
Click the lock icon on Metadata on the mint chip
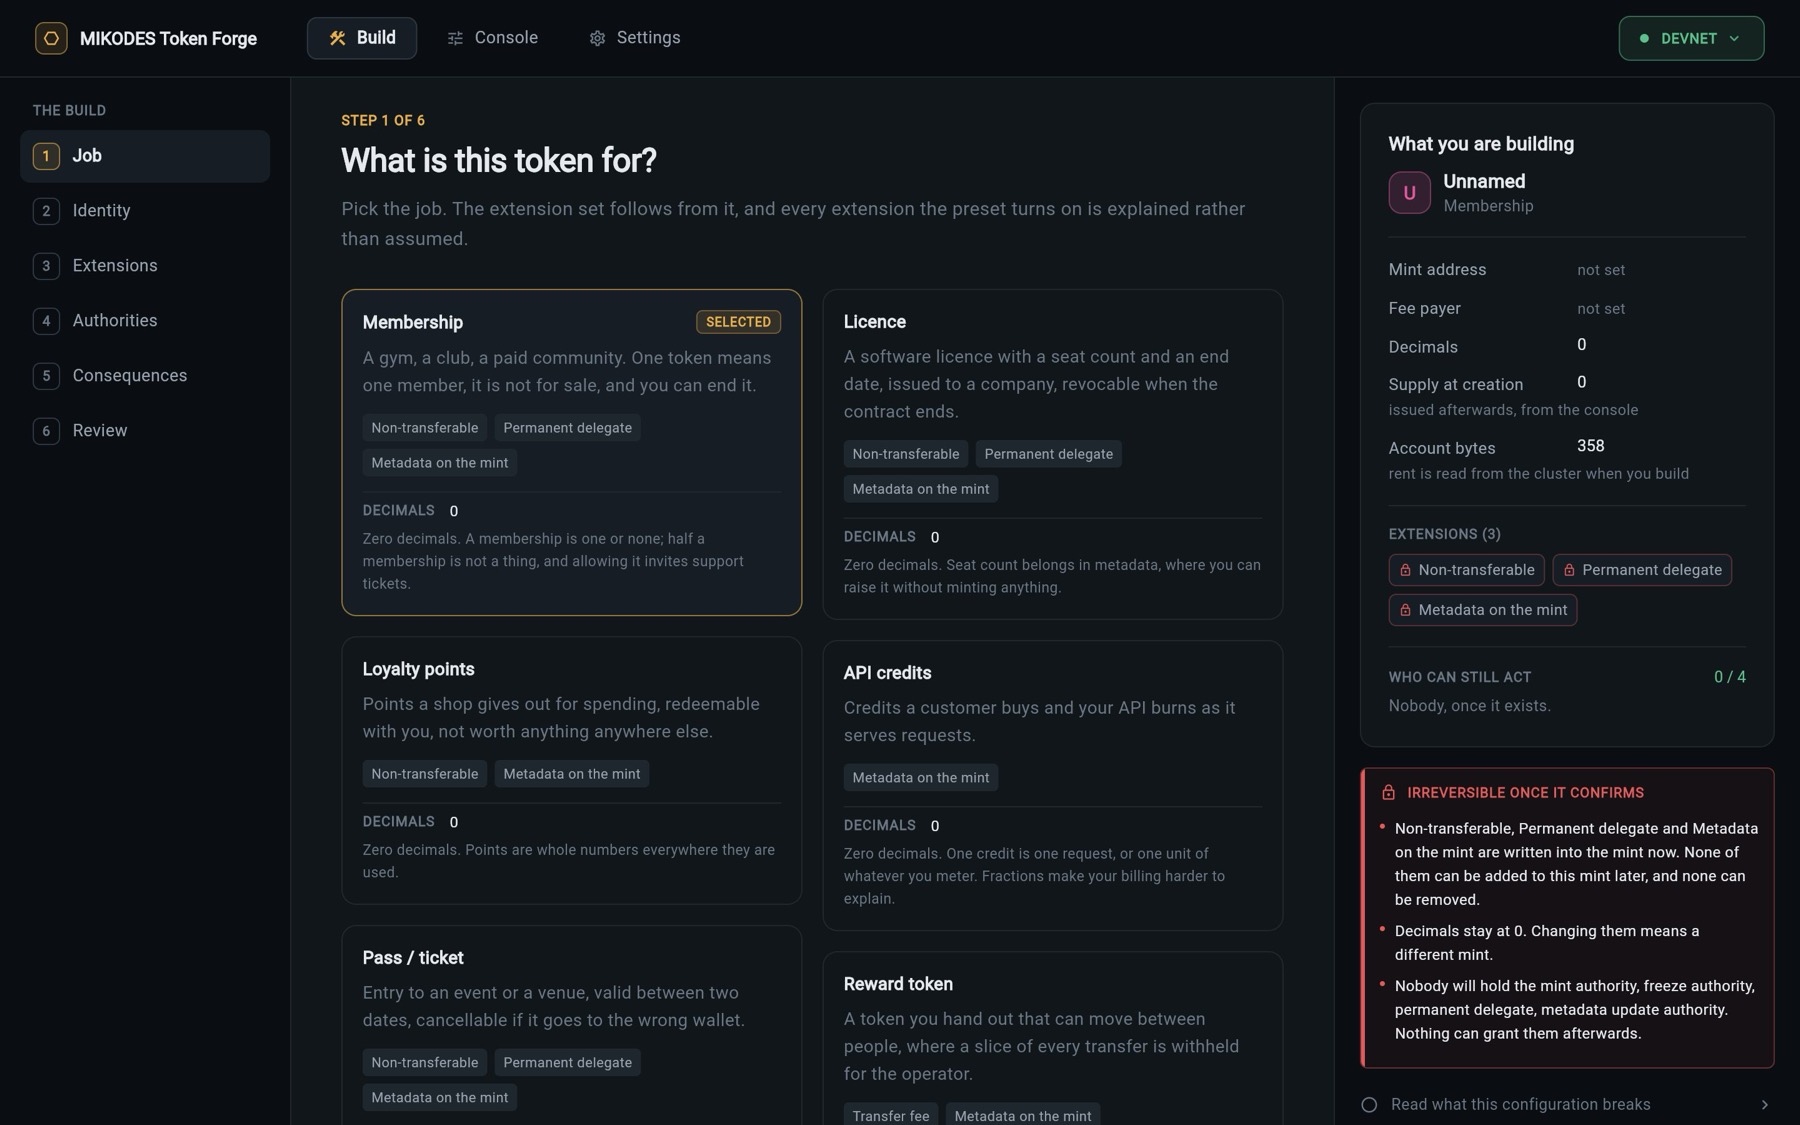tap(1405, 610)
